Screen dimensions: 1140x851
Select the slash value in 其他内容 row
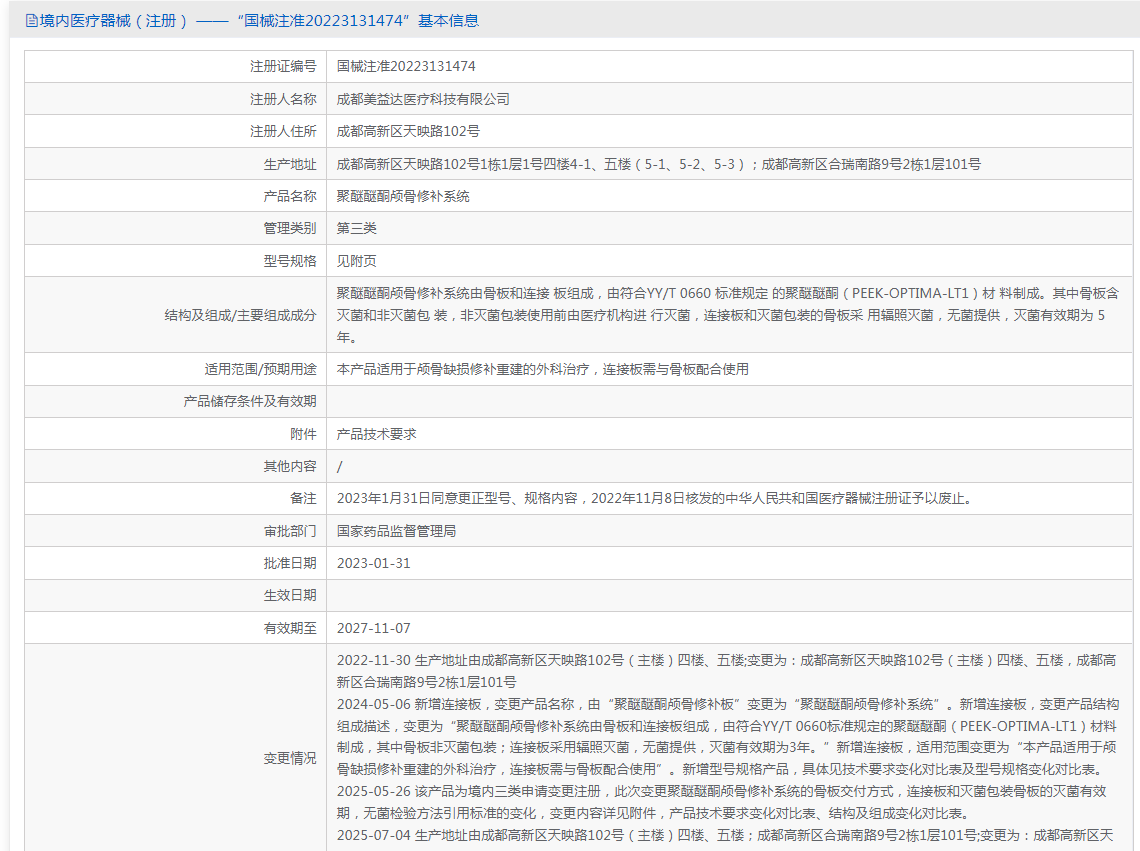pos(340,466)
